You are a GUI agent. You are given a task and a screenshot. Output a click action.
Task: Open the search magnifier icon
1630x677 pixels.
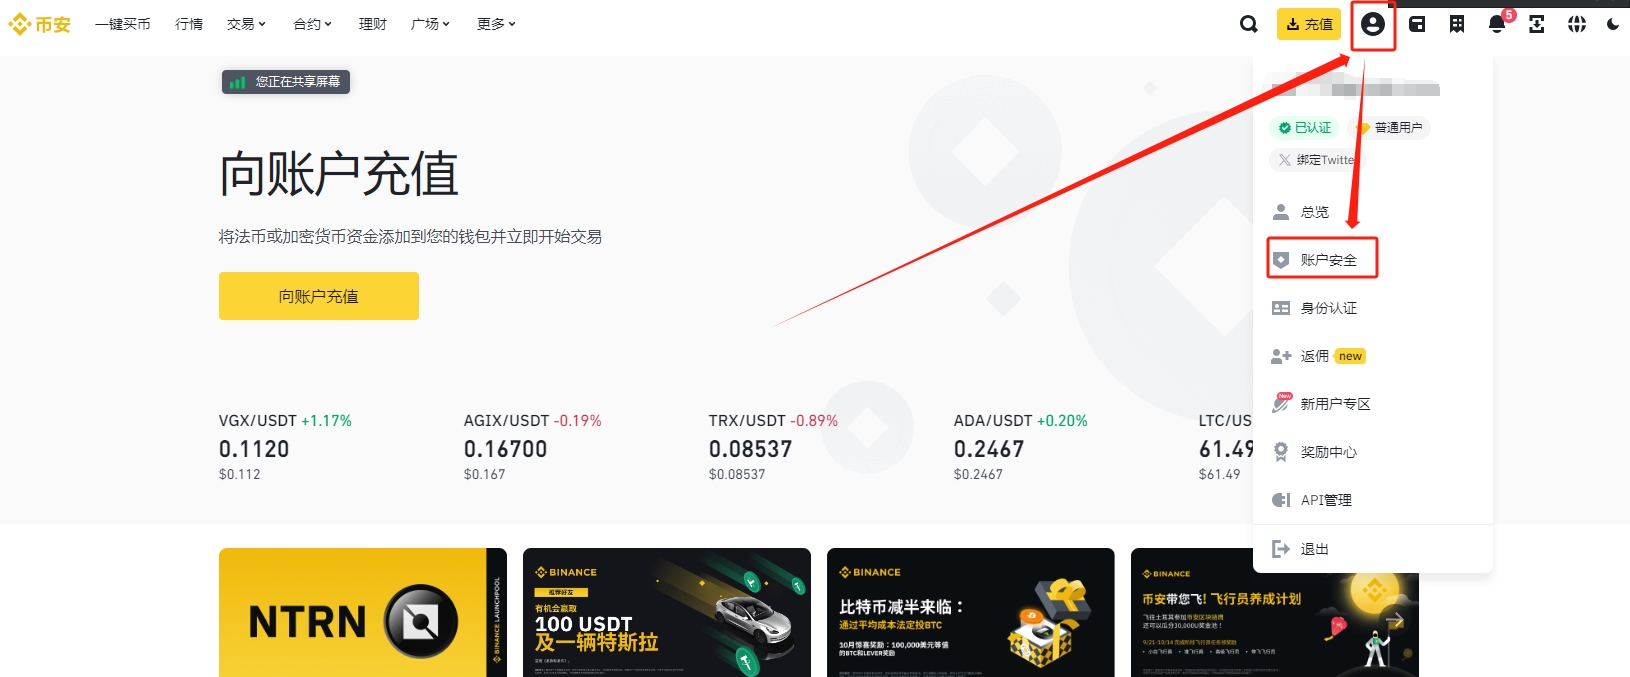click(x=1248, y=24)
